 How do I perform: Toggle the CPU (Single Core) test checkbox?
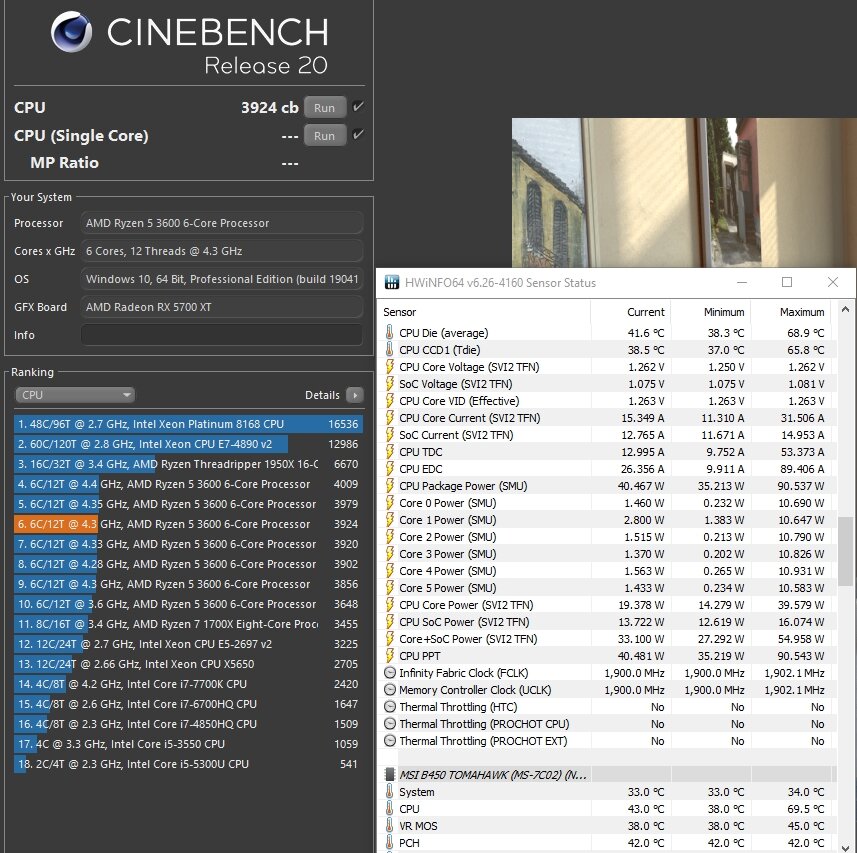point(358,134)
